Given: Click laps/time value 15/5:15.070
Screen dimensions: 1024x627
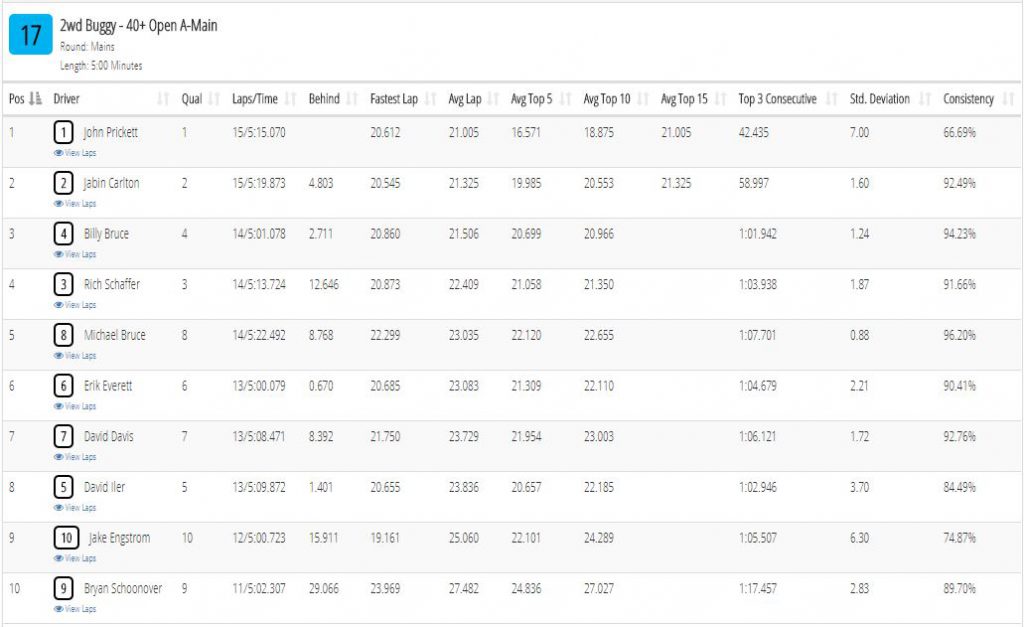Looking at the screenshot, I should (259, 133).
